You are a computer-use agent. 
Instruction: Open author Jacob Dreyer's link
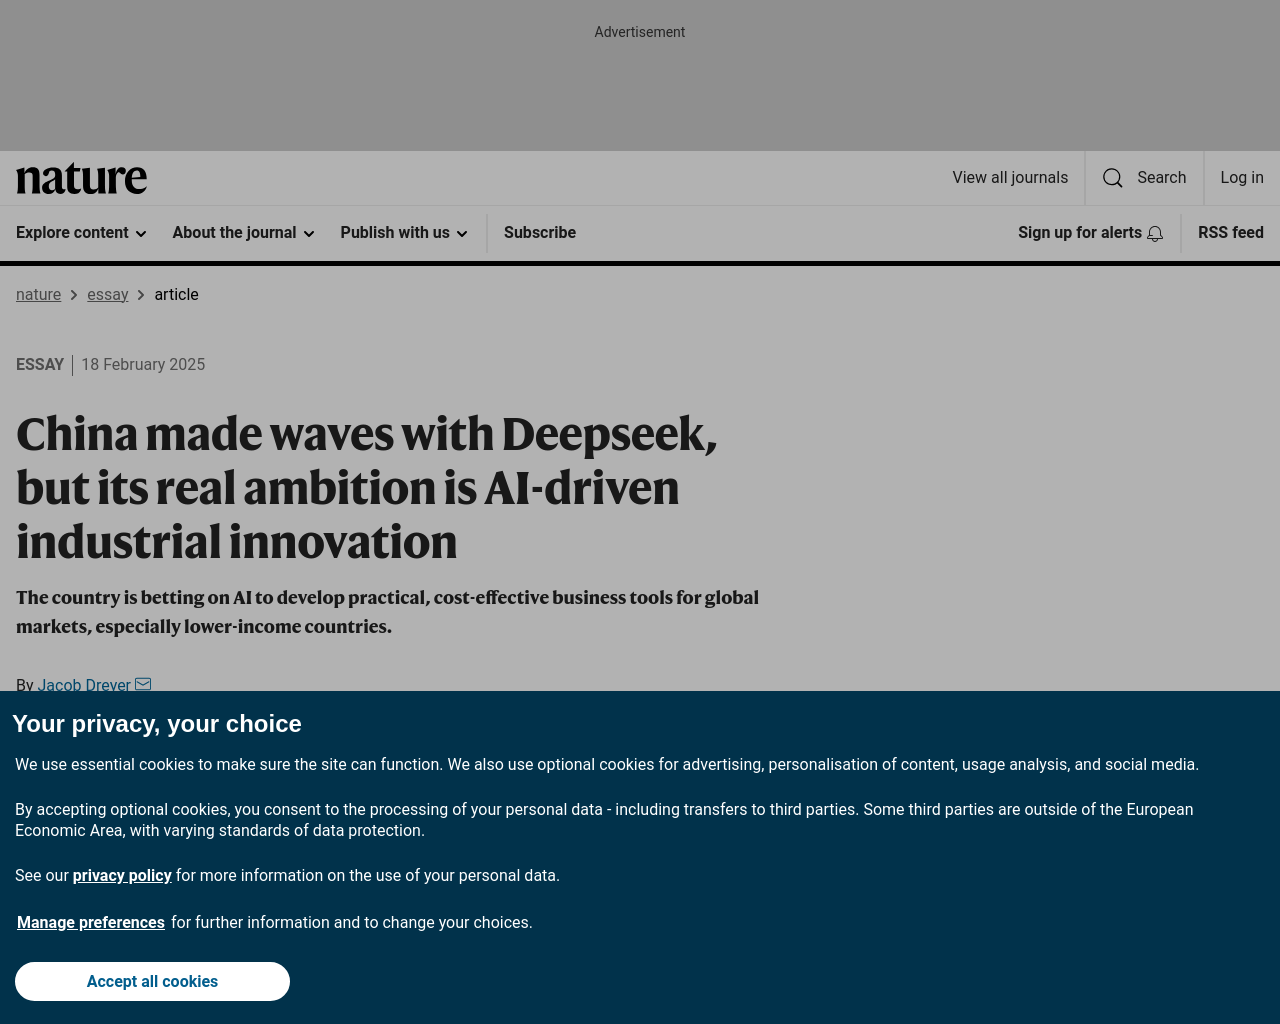[x=84, y=685]
